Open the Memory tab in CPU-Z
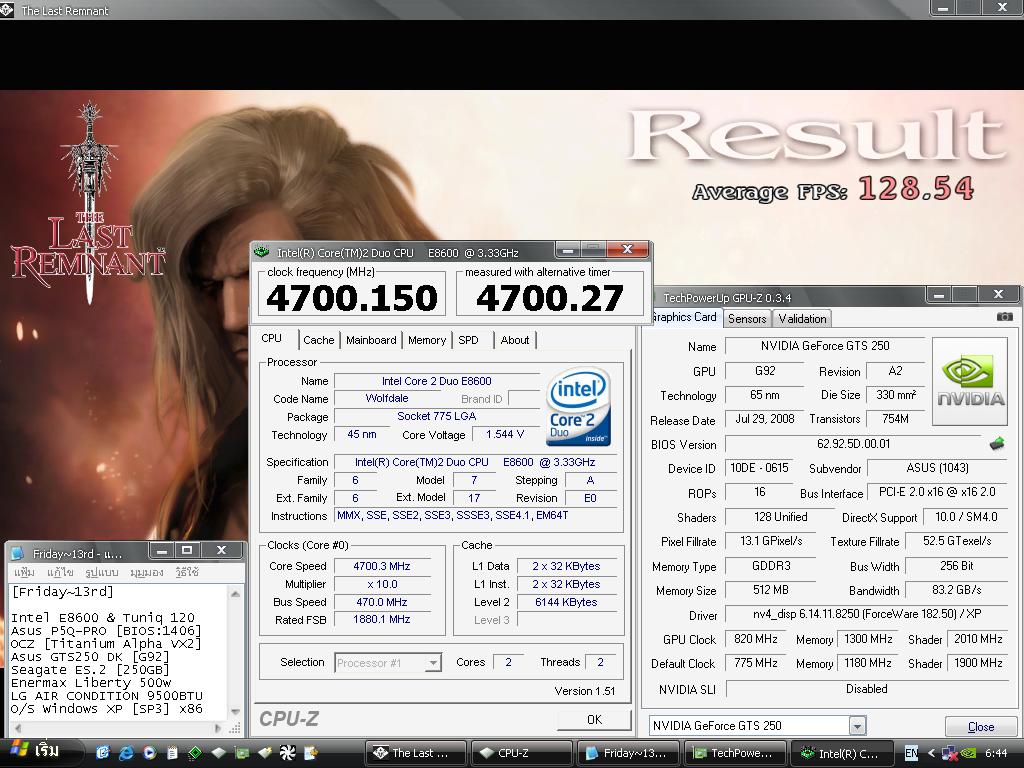 (426, 340)
